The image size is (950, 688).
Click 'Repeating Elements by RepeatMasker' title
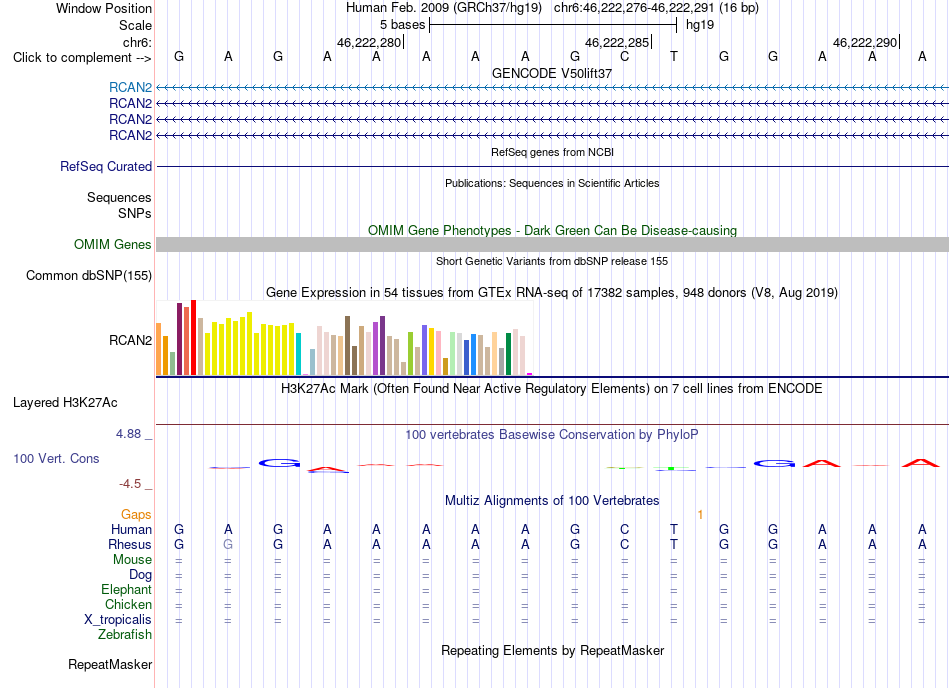(x=552, y=650)
